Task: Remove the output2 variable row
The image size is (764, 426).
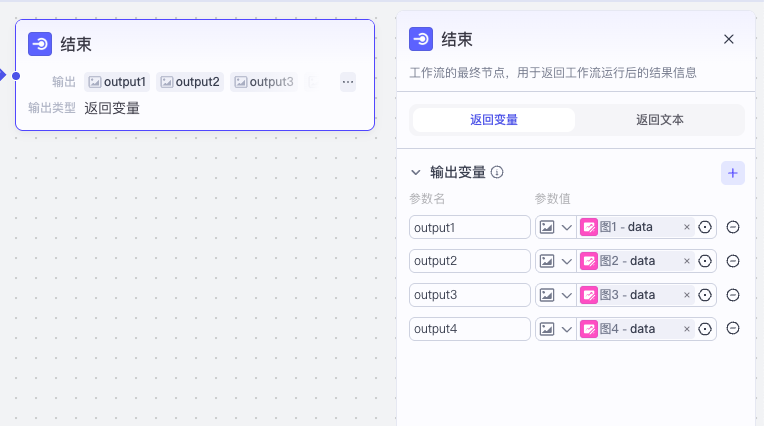Action: (x=733, y=261)
